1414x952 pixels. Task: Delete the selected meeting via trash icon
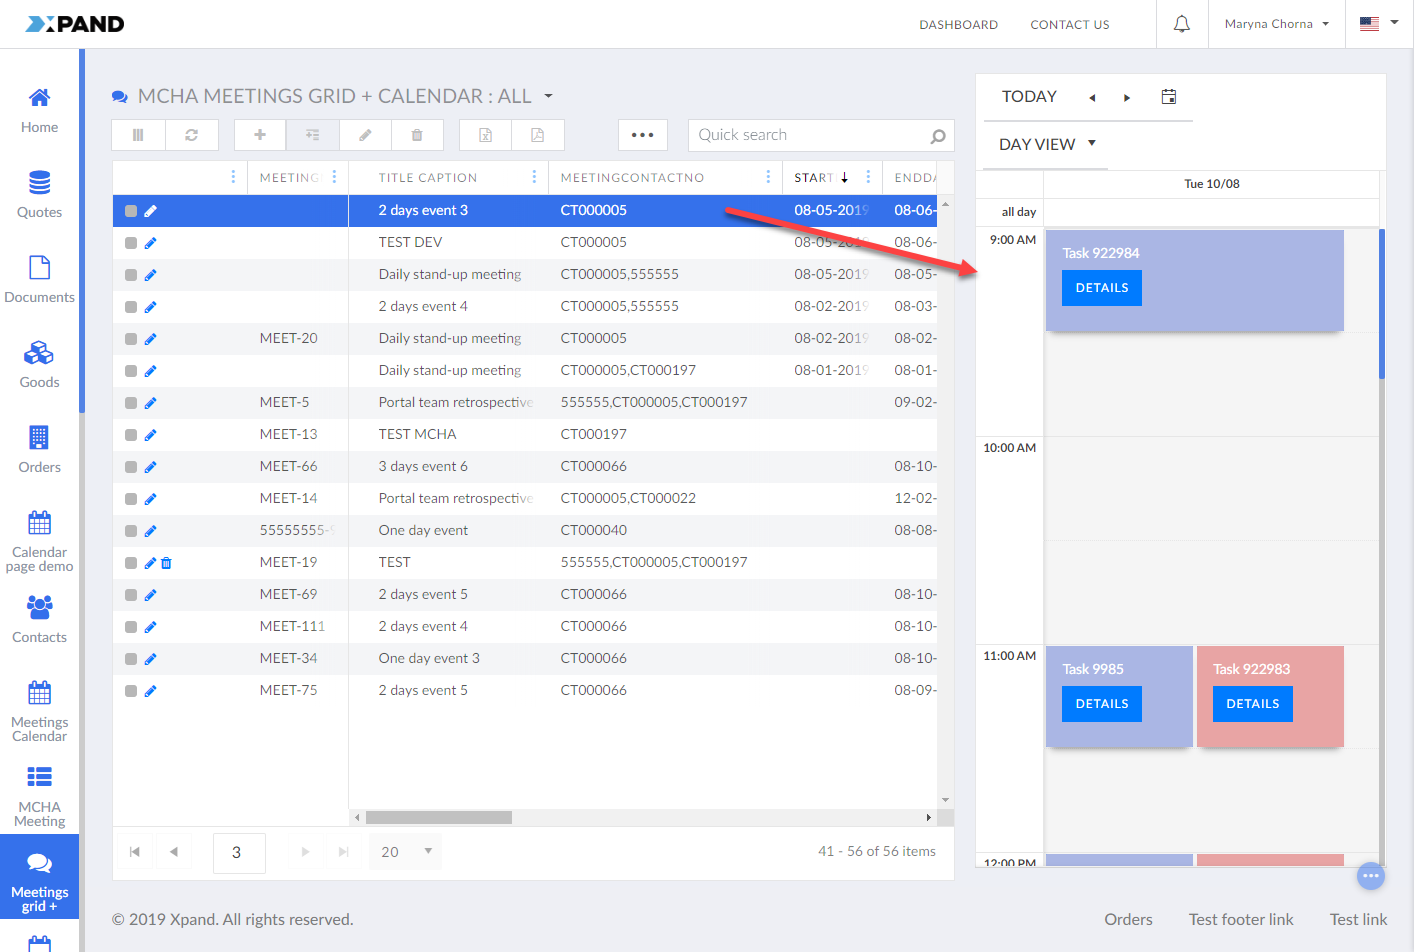tap(417, 134)
